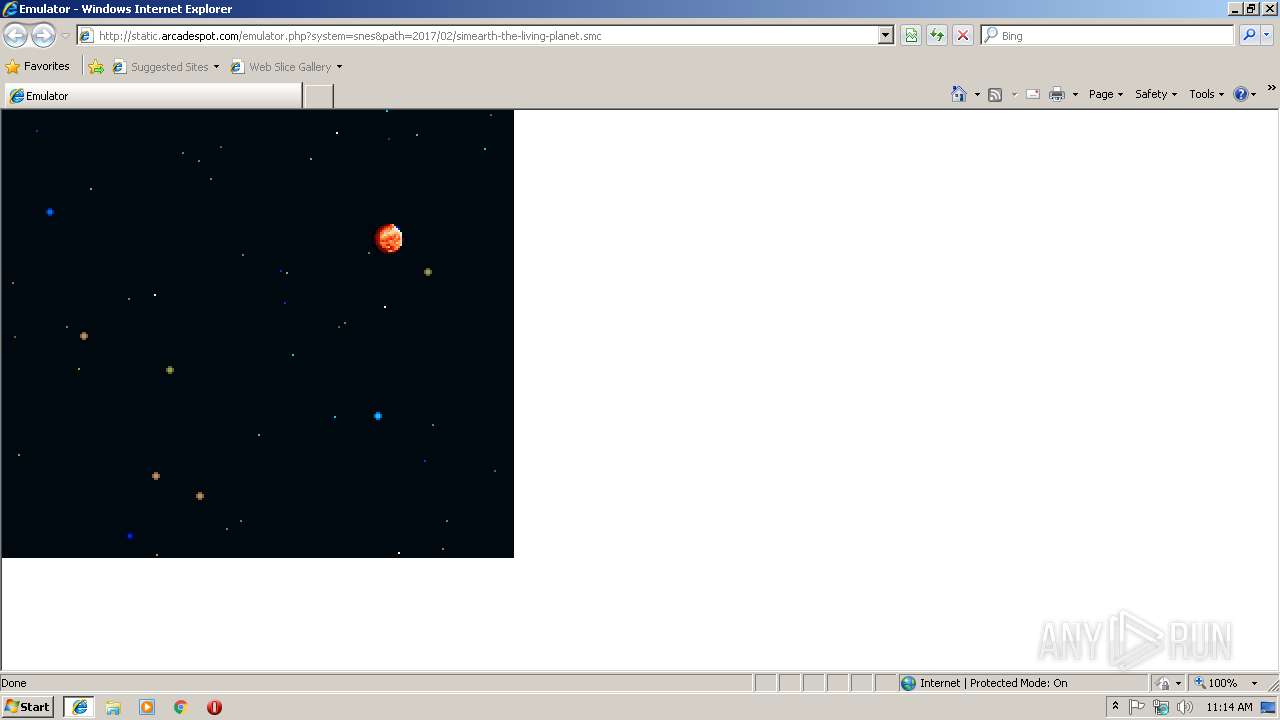Open the search provider dropdown arrow
Viewport: 1280px width, 720px height.
click(1267, 35)
